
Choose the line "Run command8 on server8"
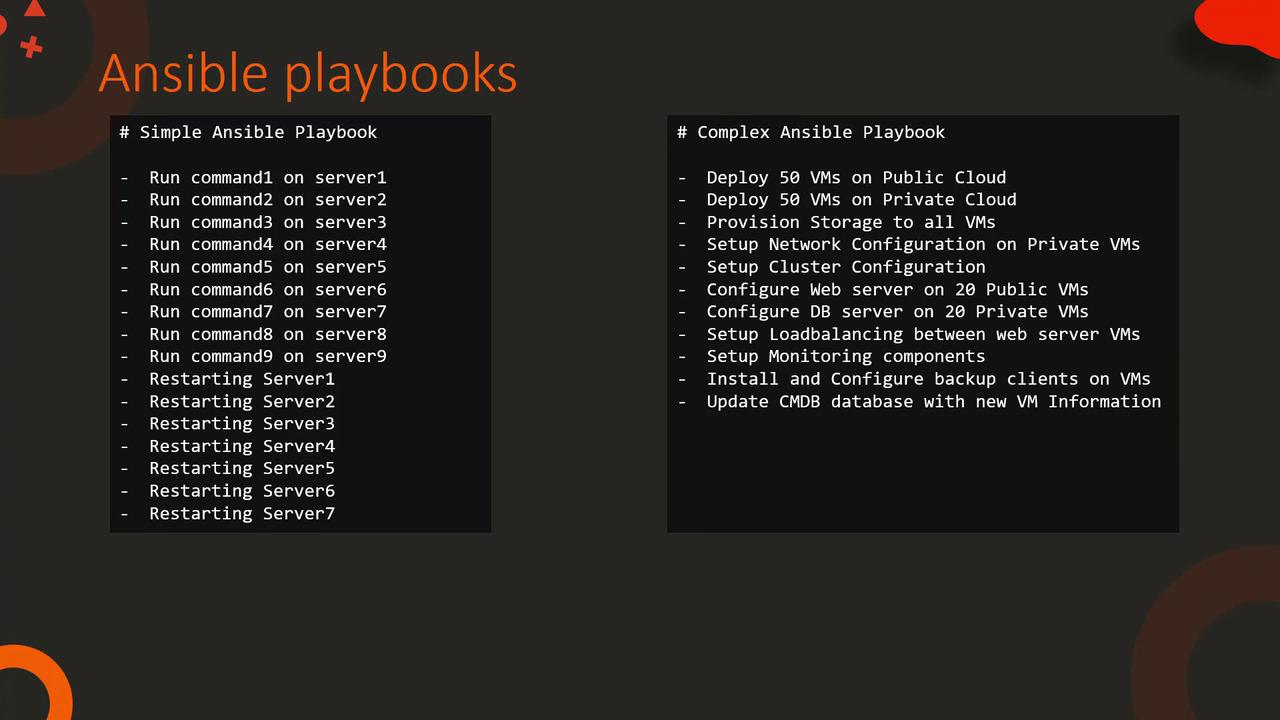(268, 334)
